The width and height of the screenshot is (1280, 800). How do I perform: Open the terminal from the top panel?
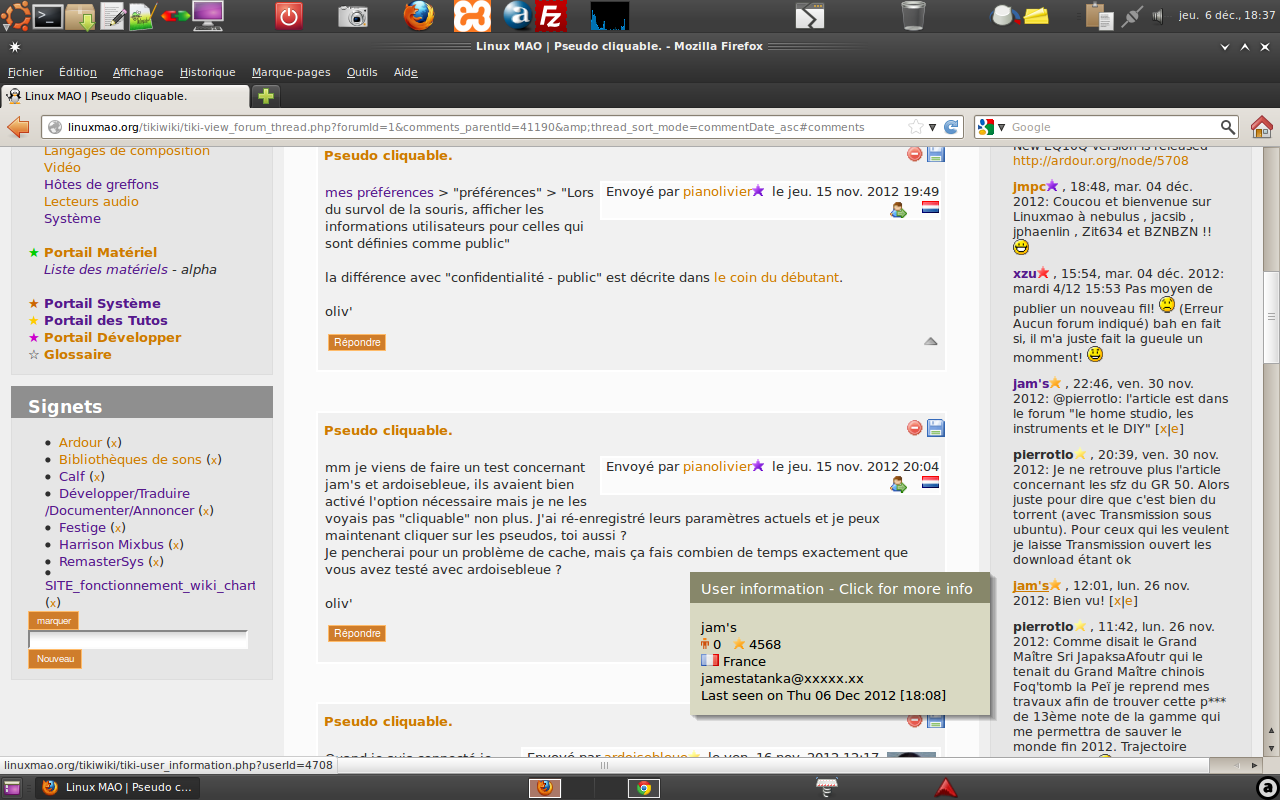[x=48, y=16]
